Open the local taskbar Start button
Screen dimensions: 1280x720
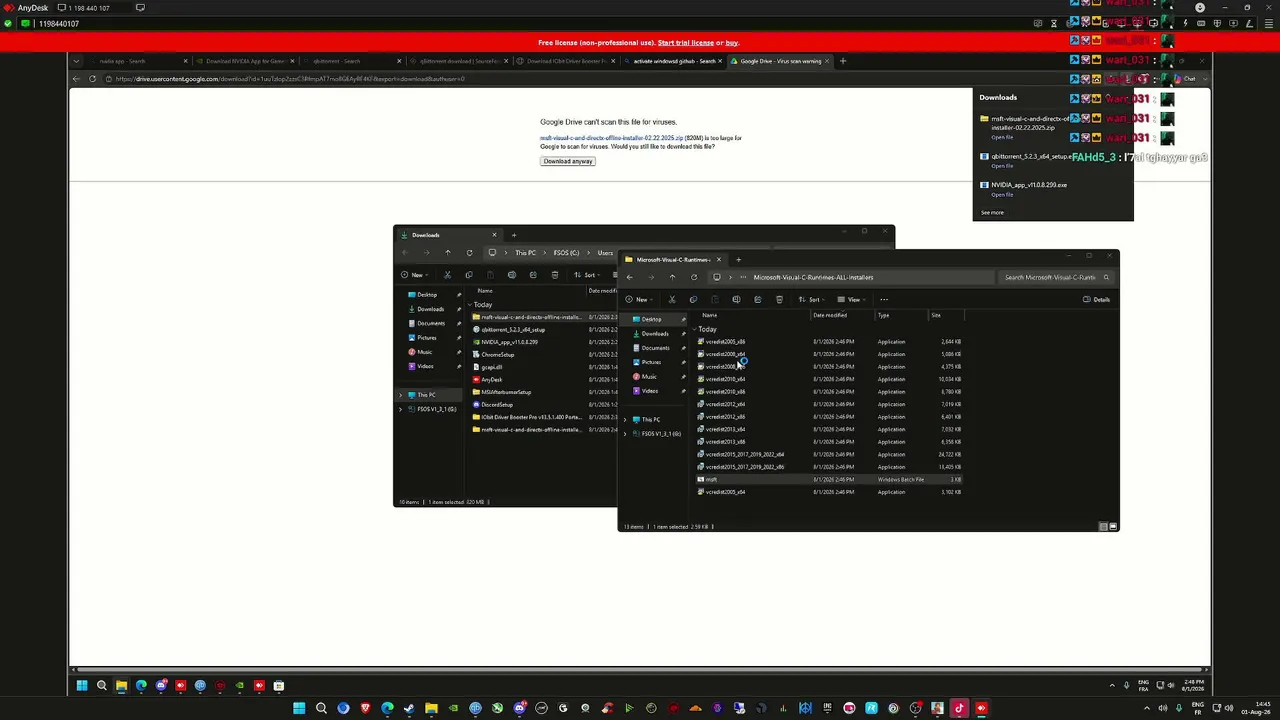(x=299, y=708)
